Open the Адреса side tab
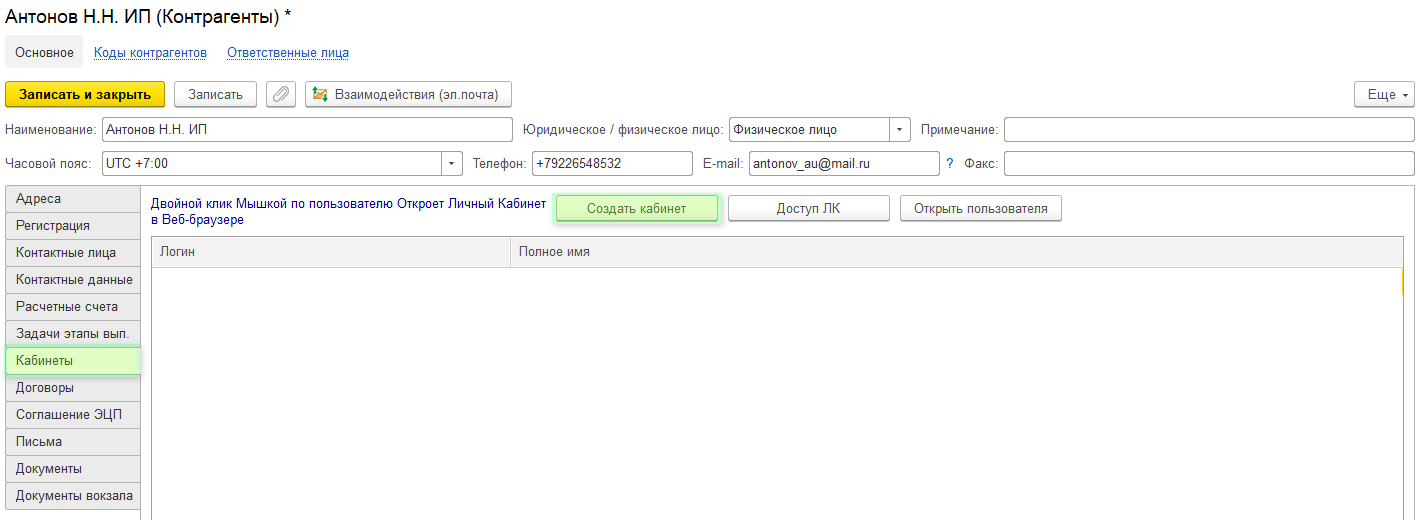This screenshot has width=1416, height=520. pos(72,199)
